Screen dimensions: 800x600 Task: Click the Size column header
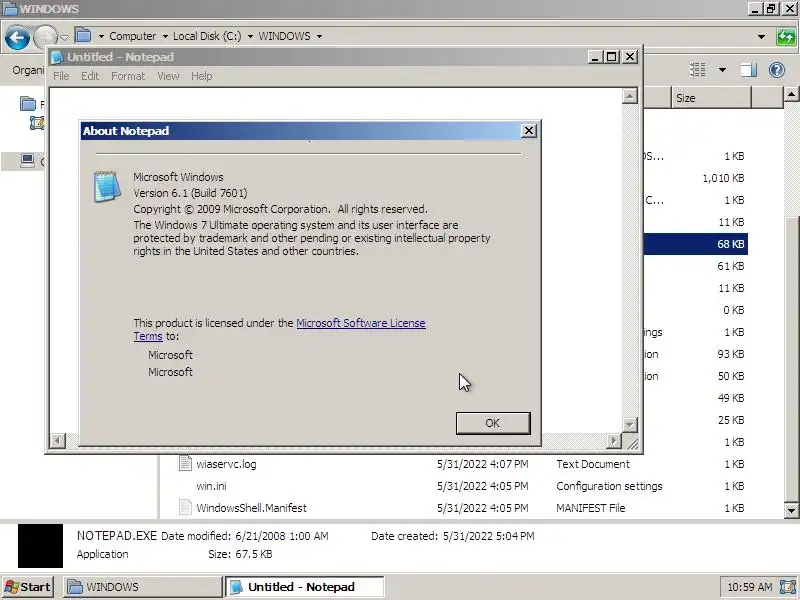[x=711, y=98]
